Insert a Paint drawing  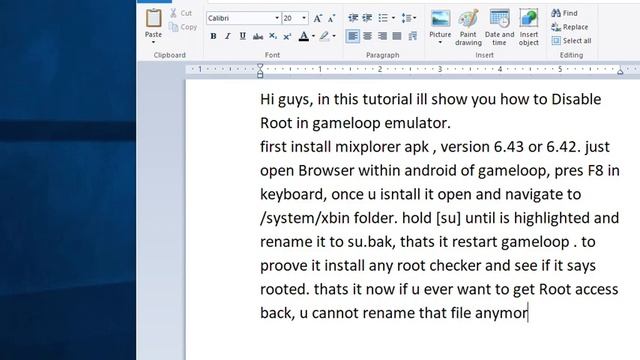(468, 27)
